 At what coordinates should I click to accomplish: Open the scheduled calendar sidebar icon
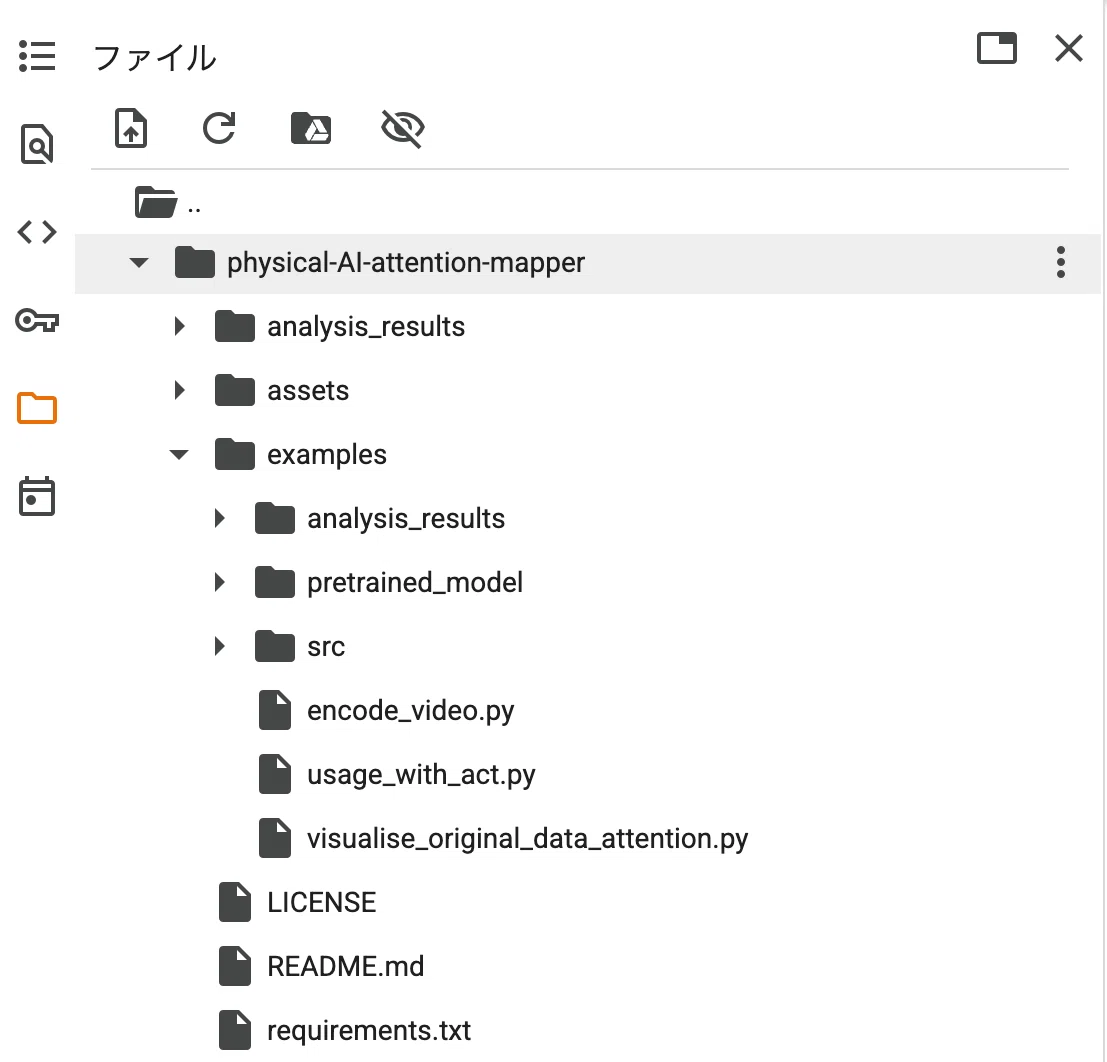pos(37,496)
